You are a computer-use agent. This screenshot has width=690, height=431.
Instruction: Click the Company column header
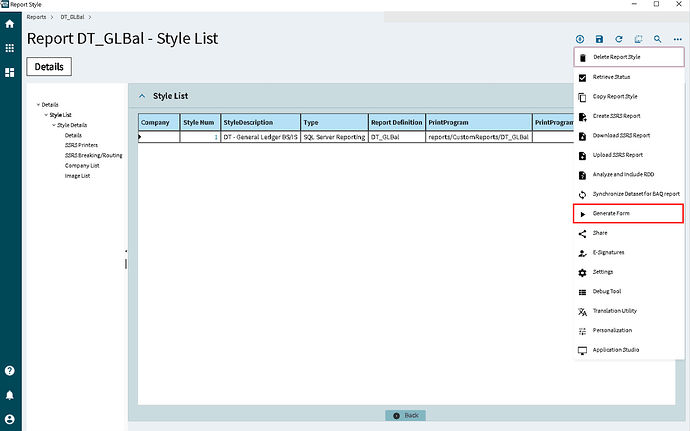(159, 122)
